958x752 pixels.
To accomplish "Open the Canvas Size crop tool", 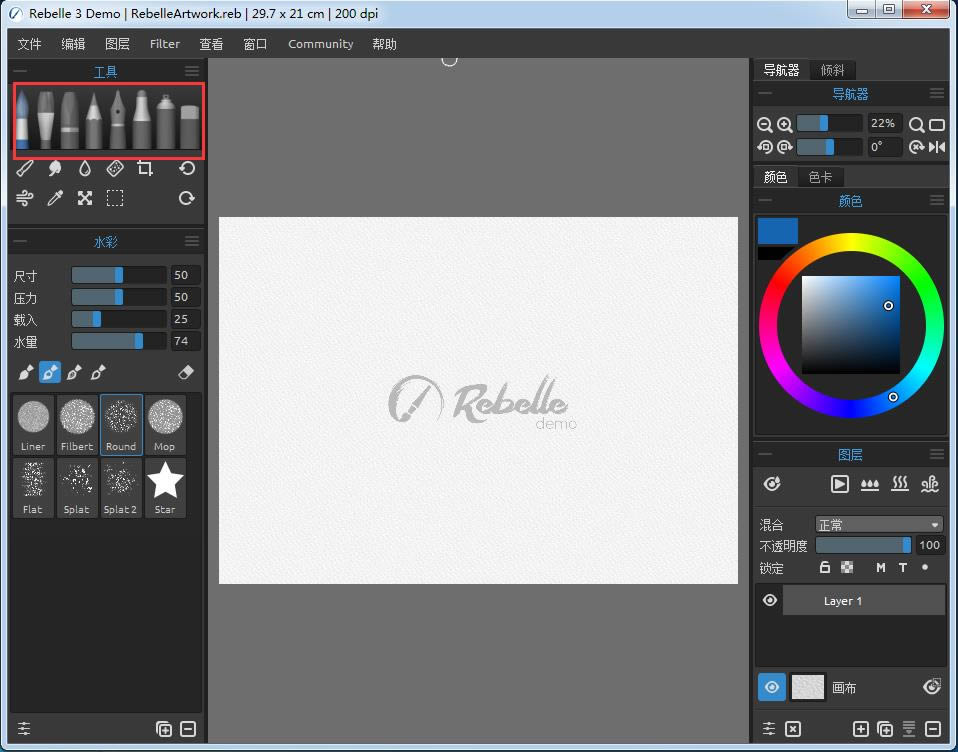I will (145, 168).
